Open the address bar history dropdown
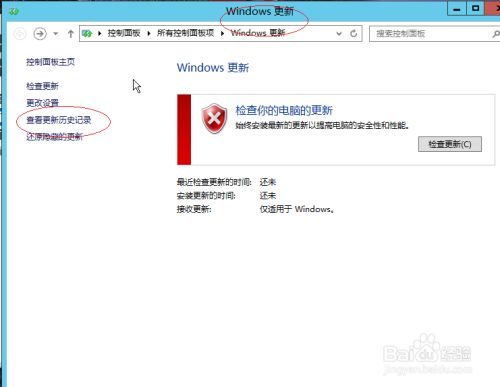The height and width of the screenshot is (387, 500). pos(339,34)
